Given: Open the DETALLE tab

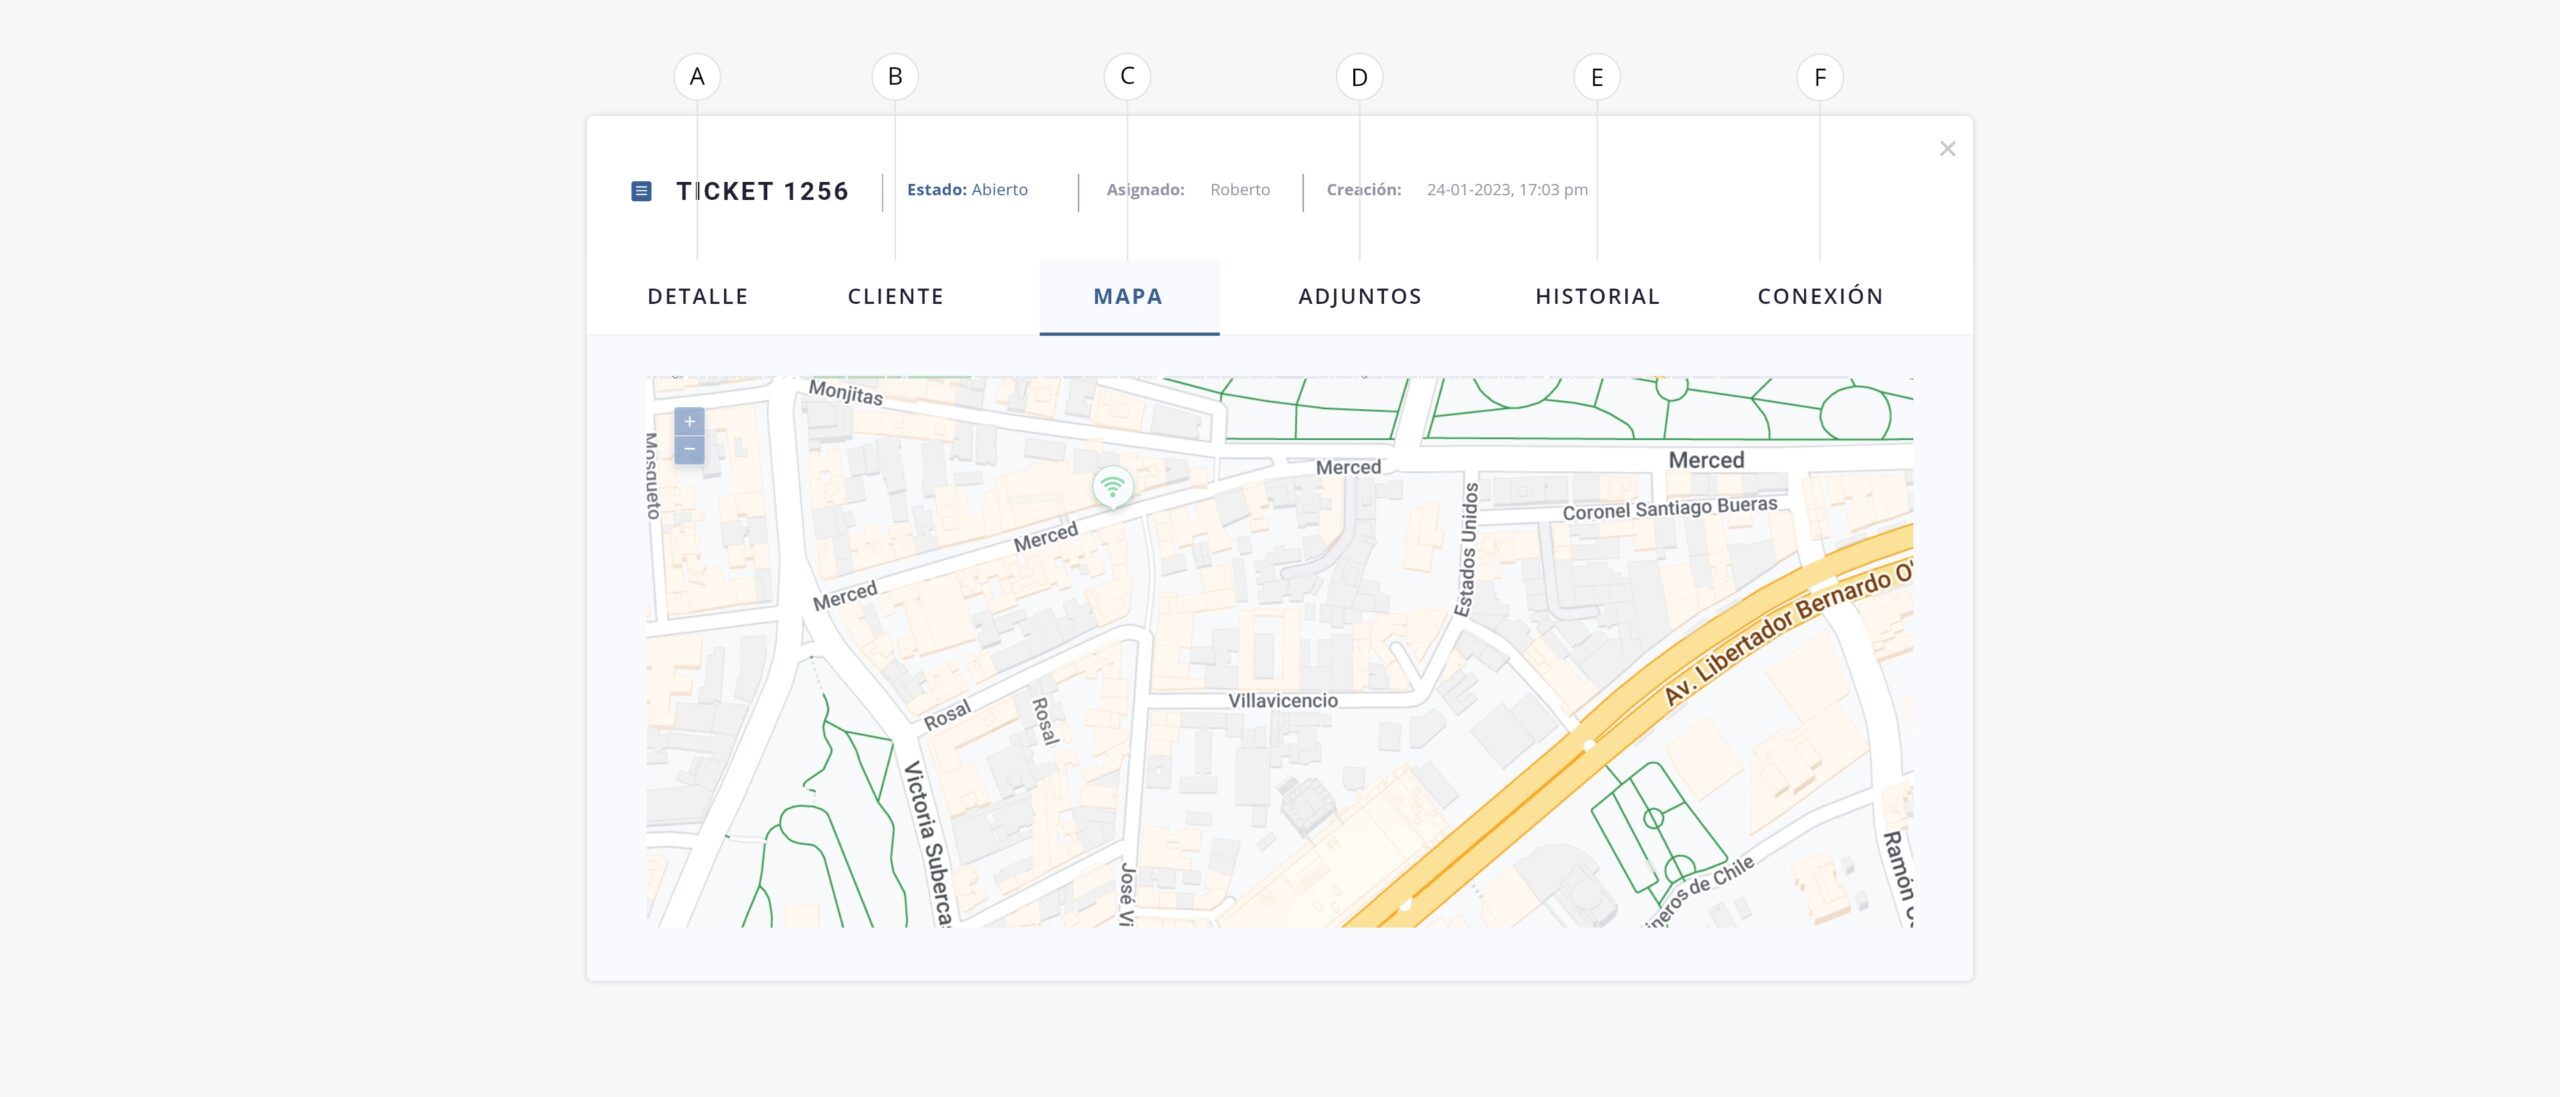Looking at the screenshot, I should [x=697, y=297].
